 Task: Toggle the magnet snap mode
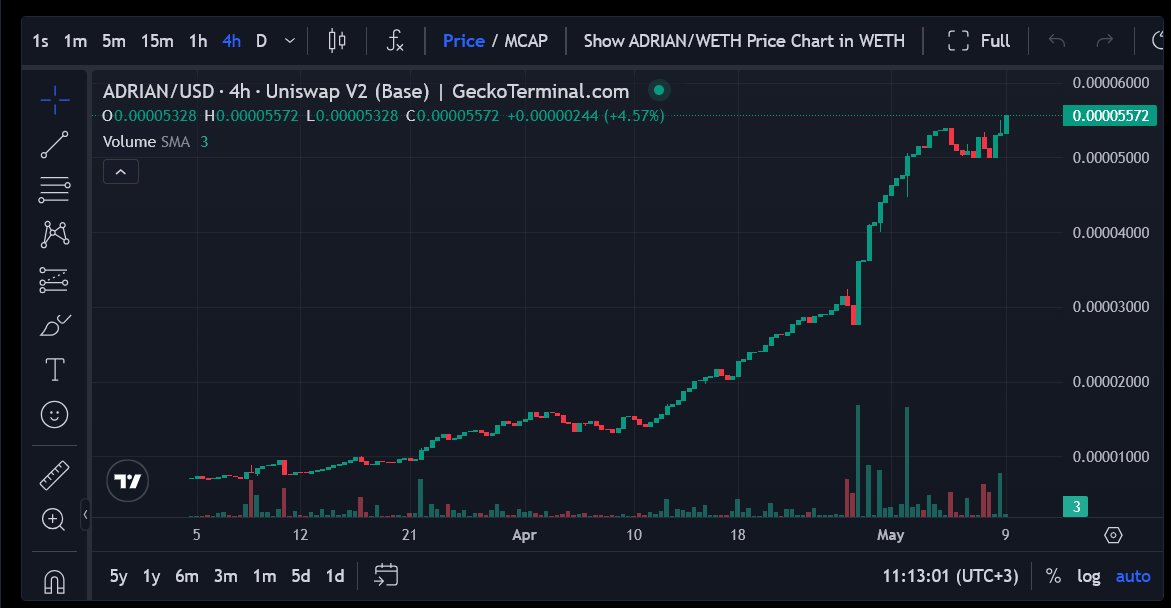click(55, 581)
